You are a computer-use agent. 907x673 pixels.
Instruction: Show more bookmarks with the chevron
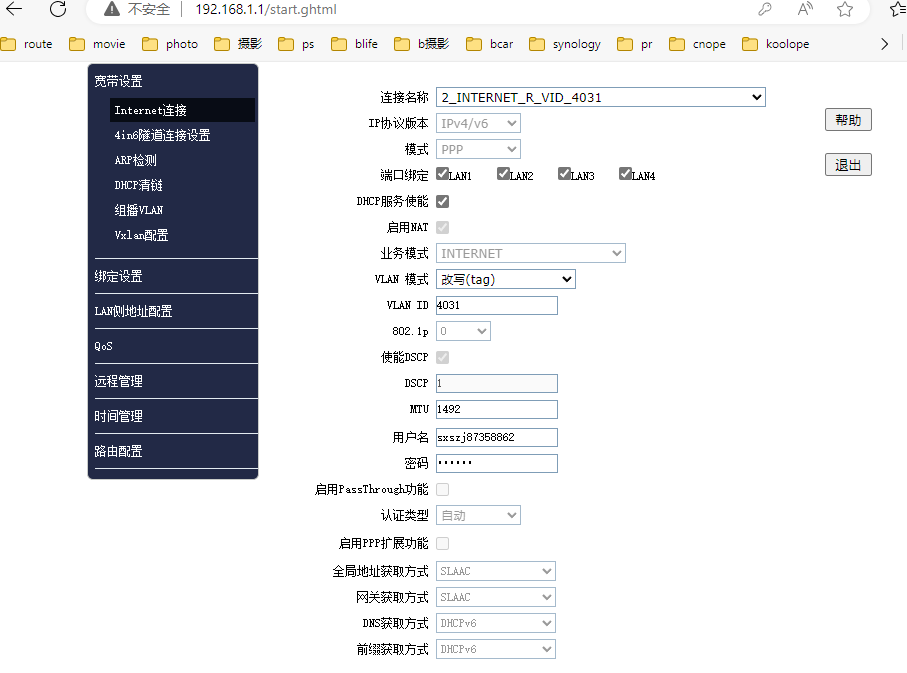click(884, 44)
